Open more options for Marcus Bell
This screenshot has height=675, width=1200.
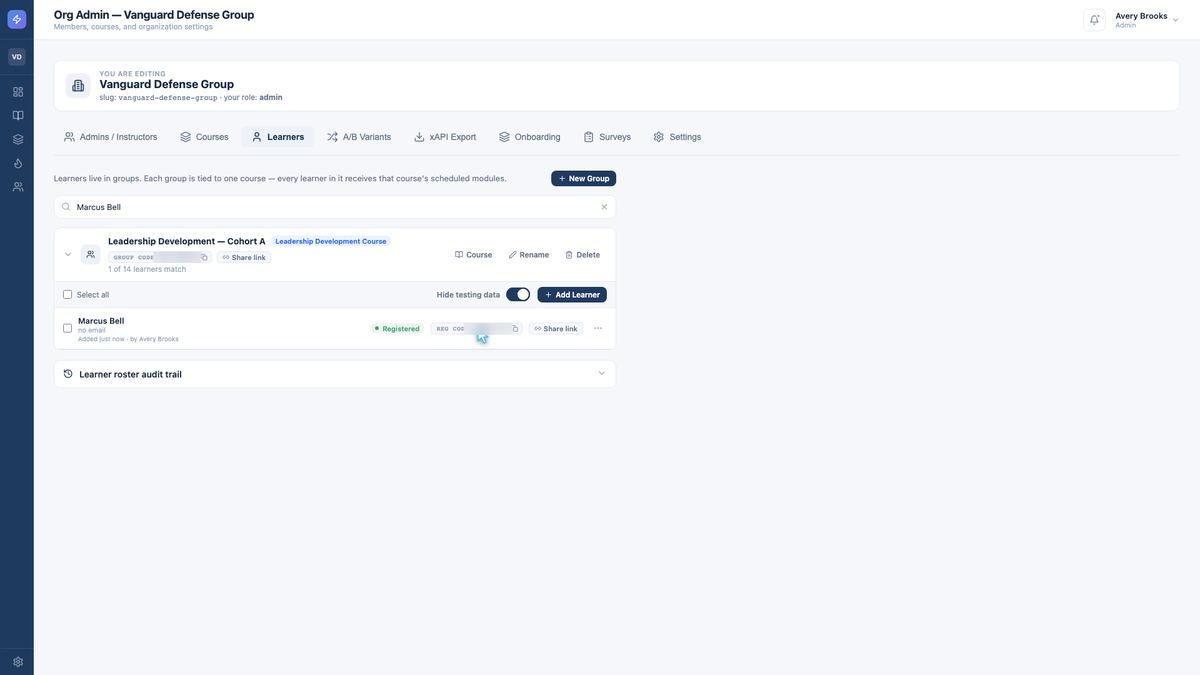(598, 328)
